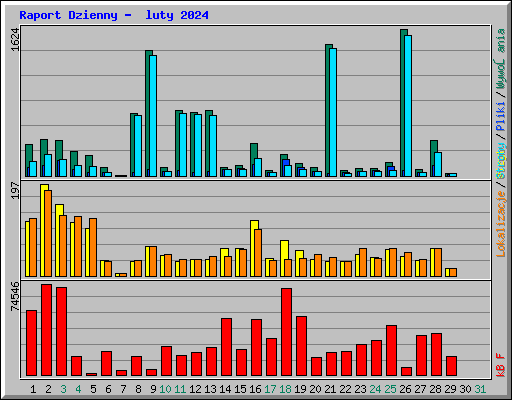Click the red kB bar for day 28
The height and width of the screenshot is (400, 512).
coord(436,355)
